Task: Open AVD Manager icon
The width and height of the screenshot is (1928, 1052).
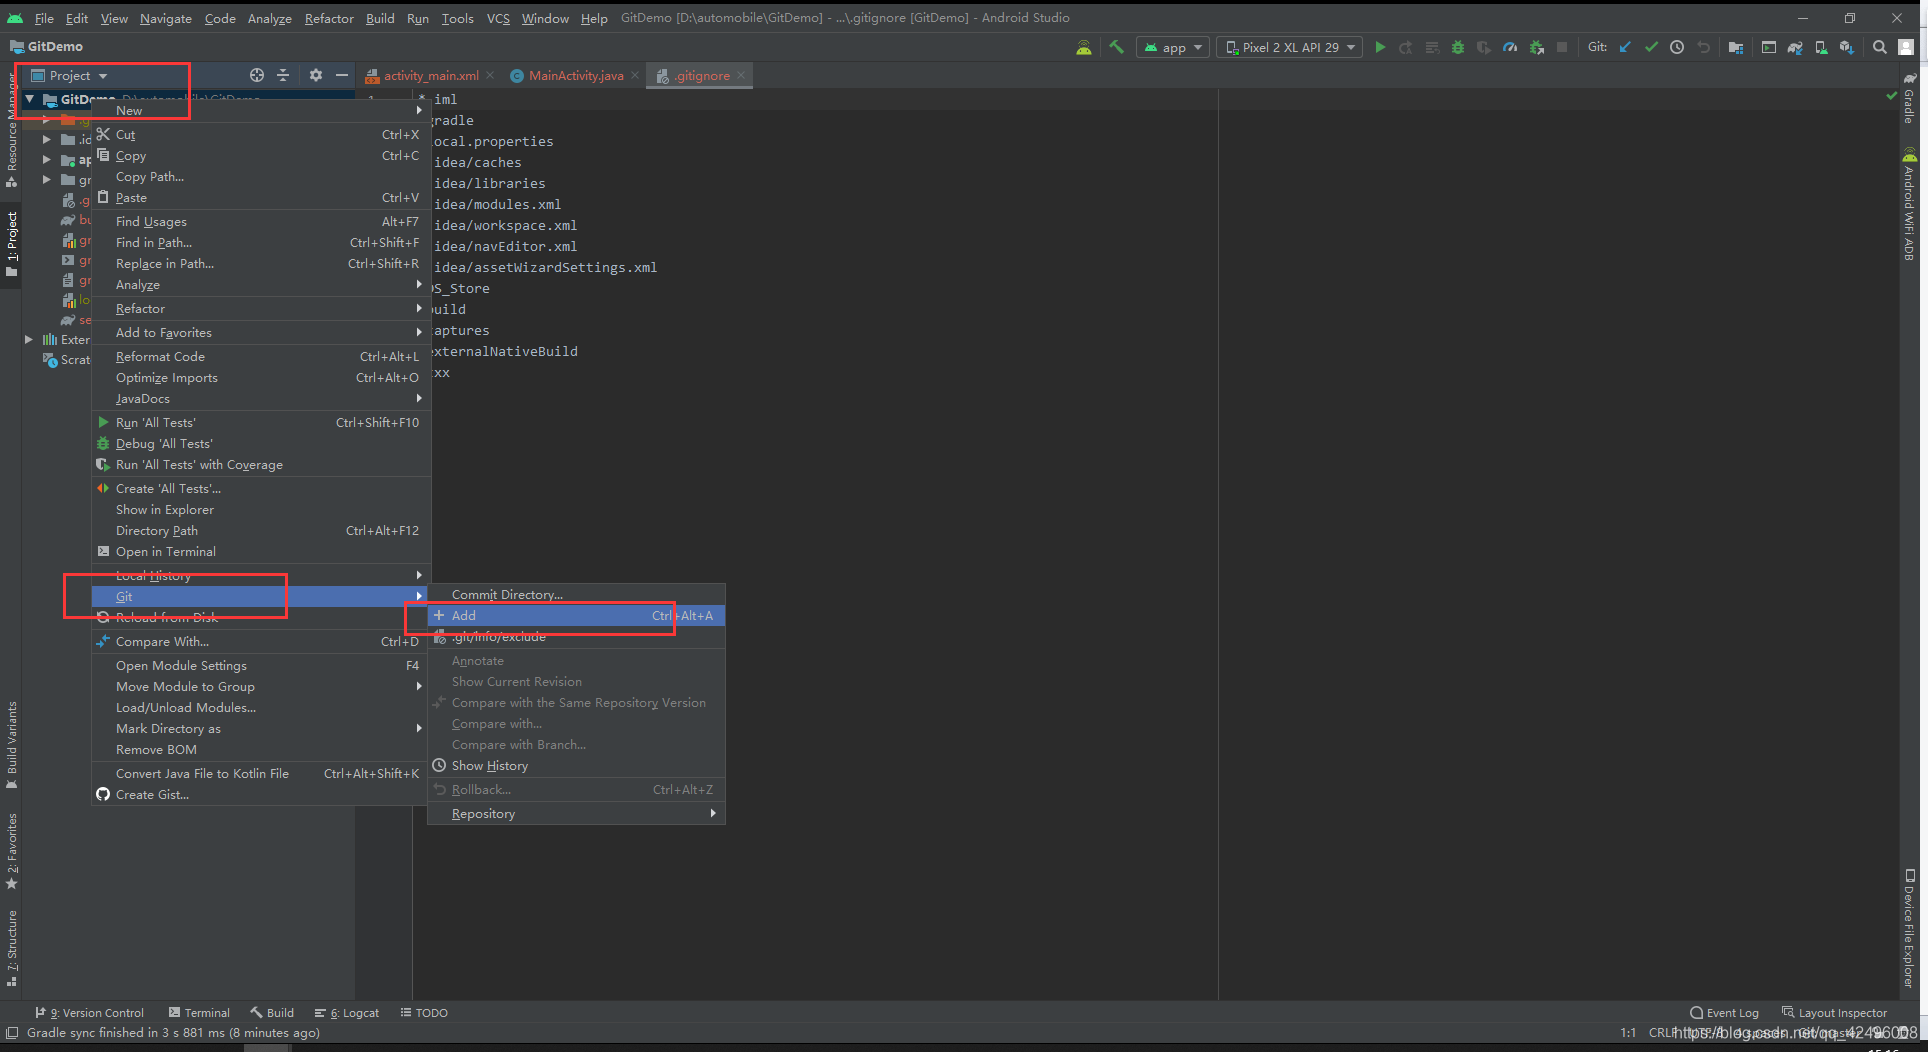Action: coord(1821,47)
